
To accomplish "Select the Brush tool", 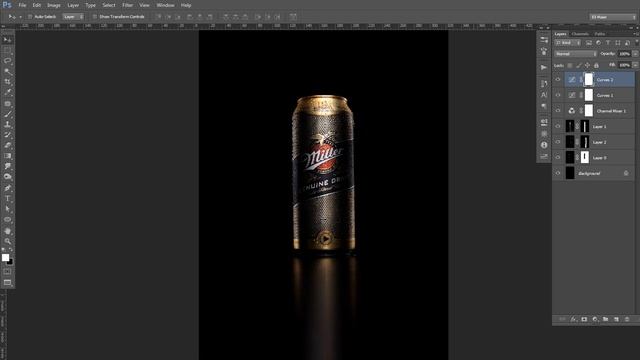I will pyautogui.click(x=7, y=114).
